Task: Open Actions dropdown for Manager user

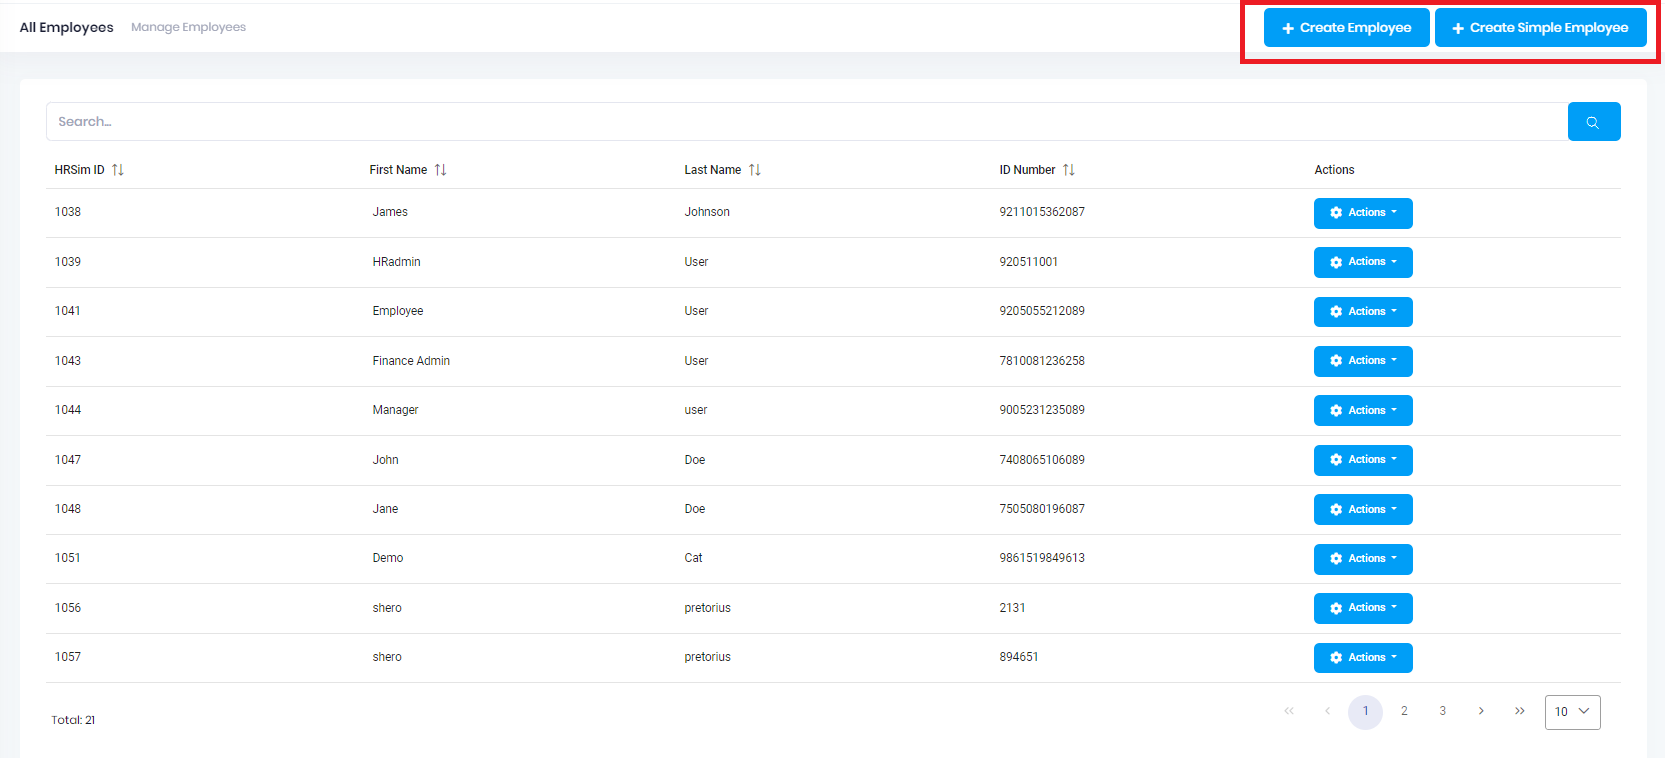Action: coord(1363,411)
